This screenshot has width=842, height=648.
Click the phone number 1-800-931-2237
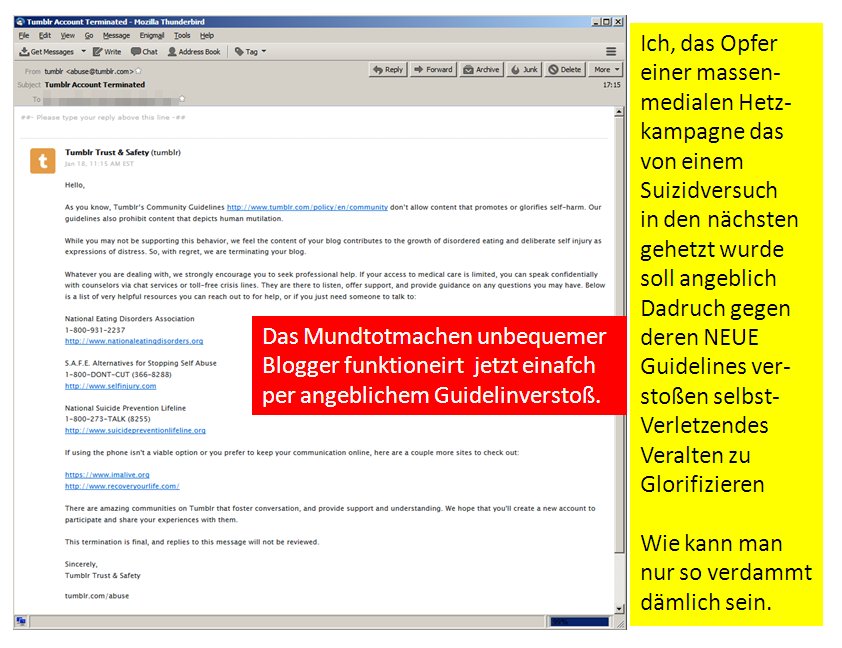[95, 330]
